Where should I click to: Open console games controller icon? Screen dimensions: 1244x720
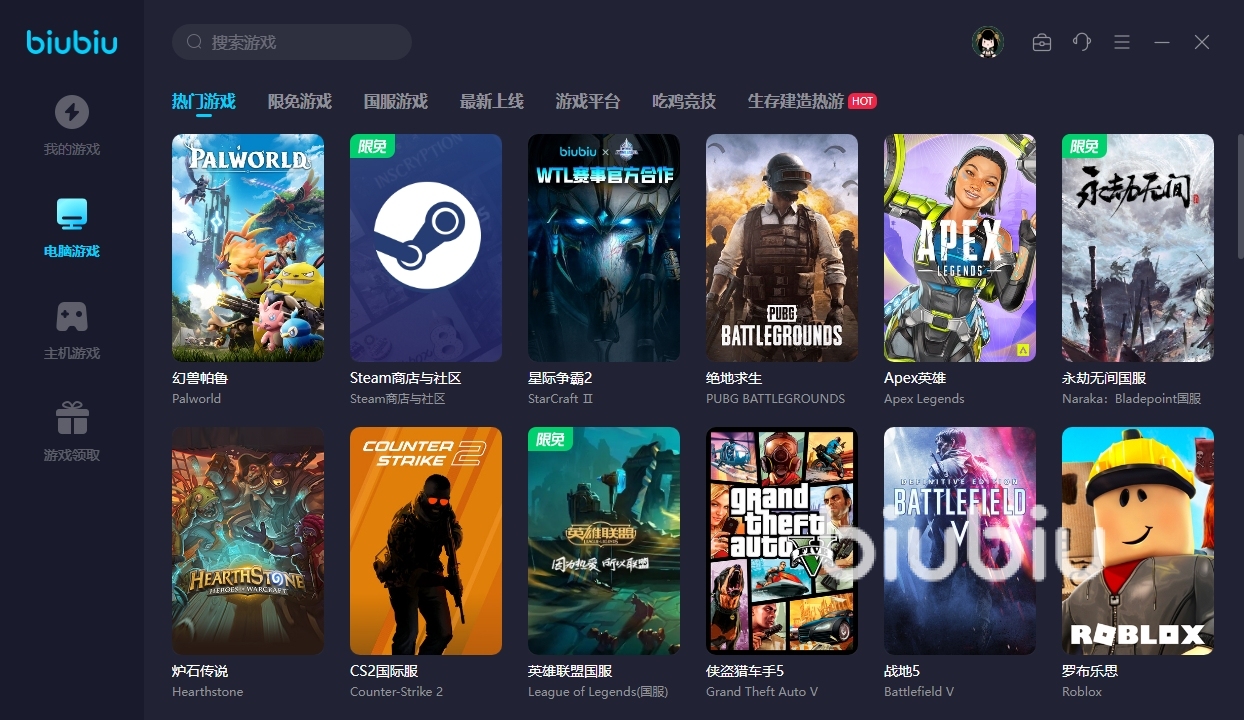pyautogui.click(x=71, y=317)
